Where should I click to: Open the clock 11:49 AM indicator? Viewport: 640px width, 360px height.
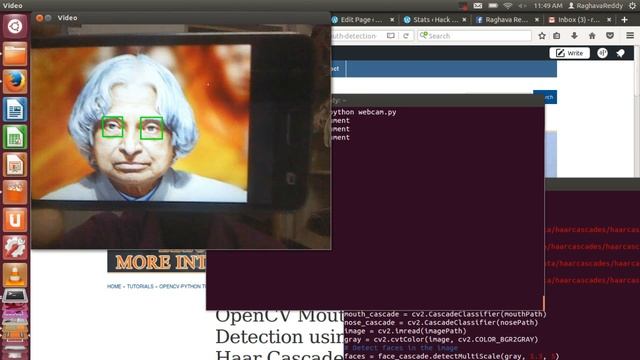(548, 6)
